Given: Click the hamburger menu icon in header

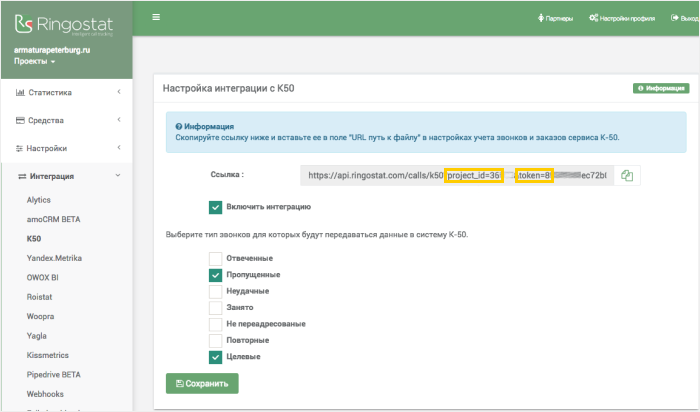Looking at the screenshot, I should 156,17.
